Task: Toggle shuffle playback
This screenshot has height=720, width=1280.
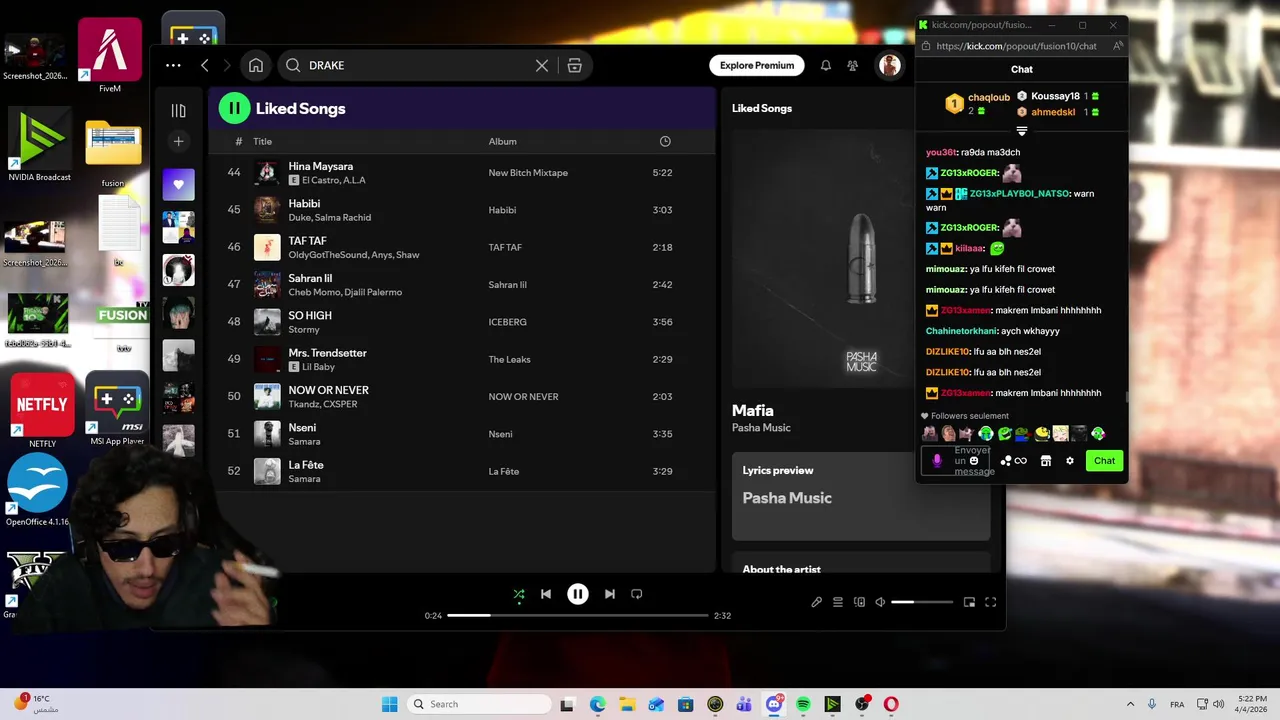Action: [x=519, y=594]
